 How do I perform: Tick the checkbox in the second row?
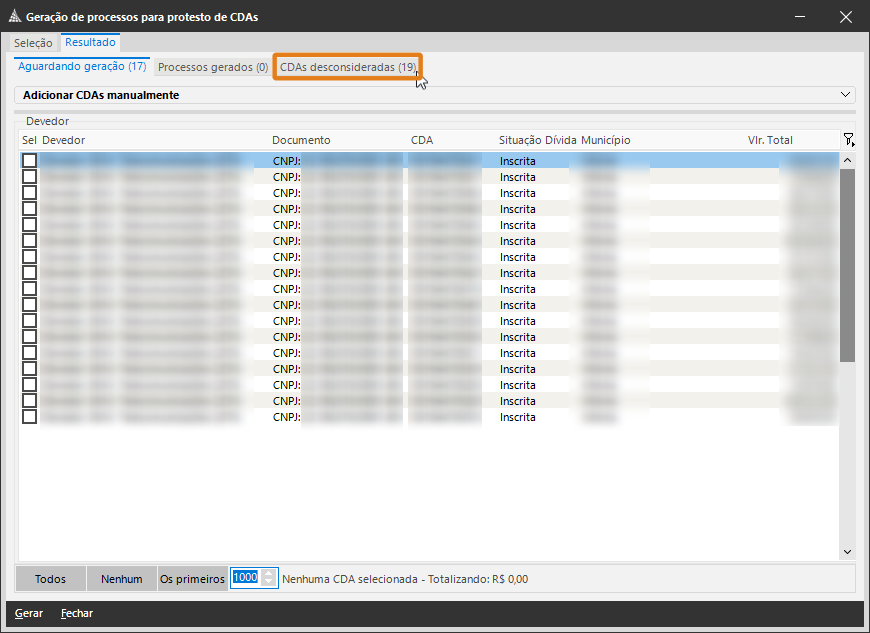[30, 177]
